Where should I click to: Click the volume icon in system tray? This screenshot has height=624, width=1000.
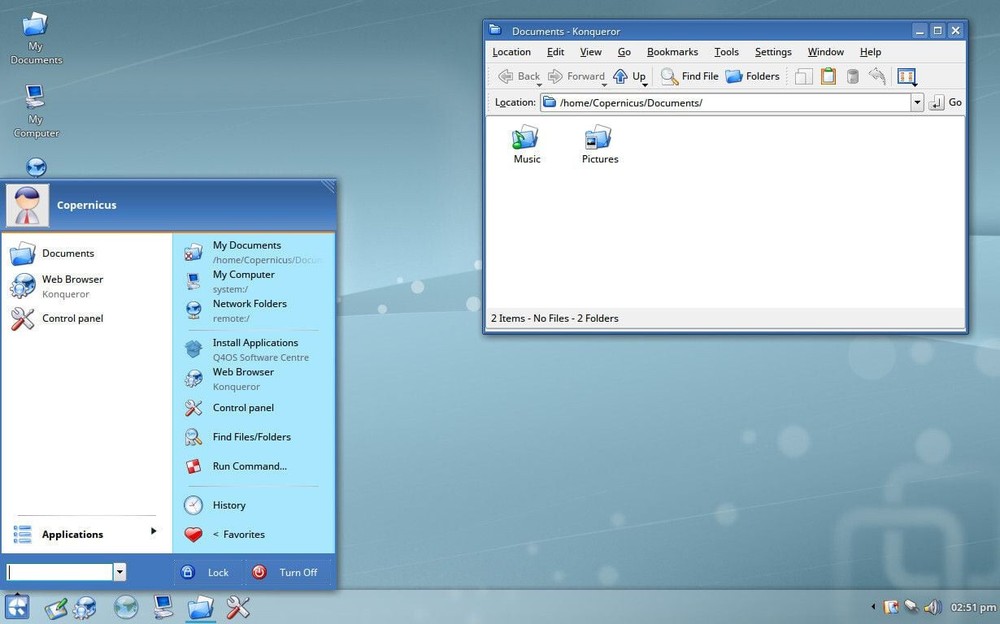pos(932,607)
